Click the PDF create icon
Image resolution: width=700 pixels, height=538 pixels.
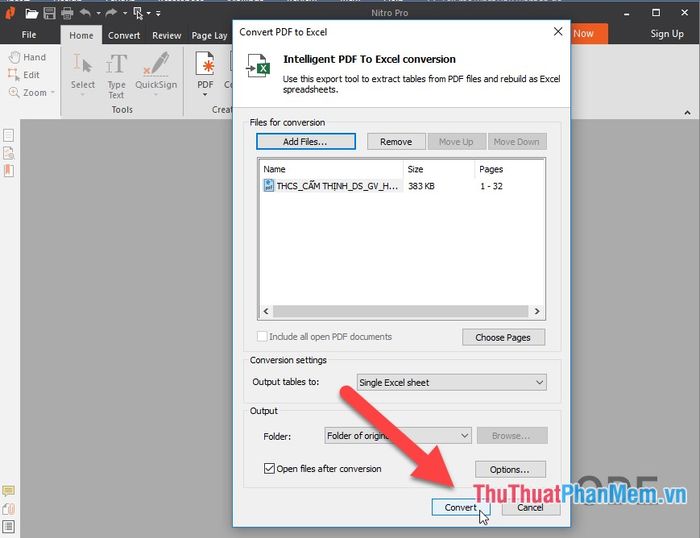coord(205,65)
